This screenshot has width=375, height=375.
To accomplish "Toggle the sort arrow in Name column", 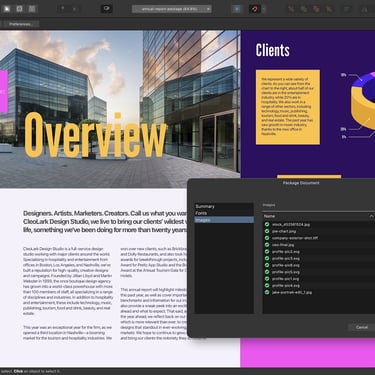I will click(371, 216).
